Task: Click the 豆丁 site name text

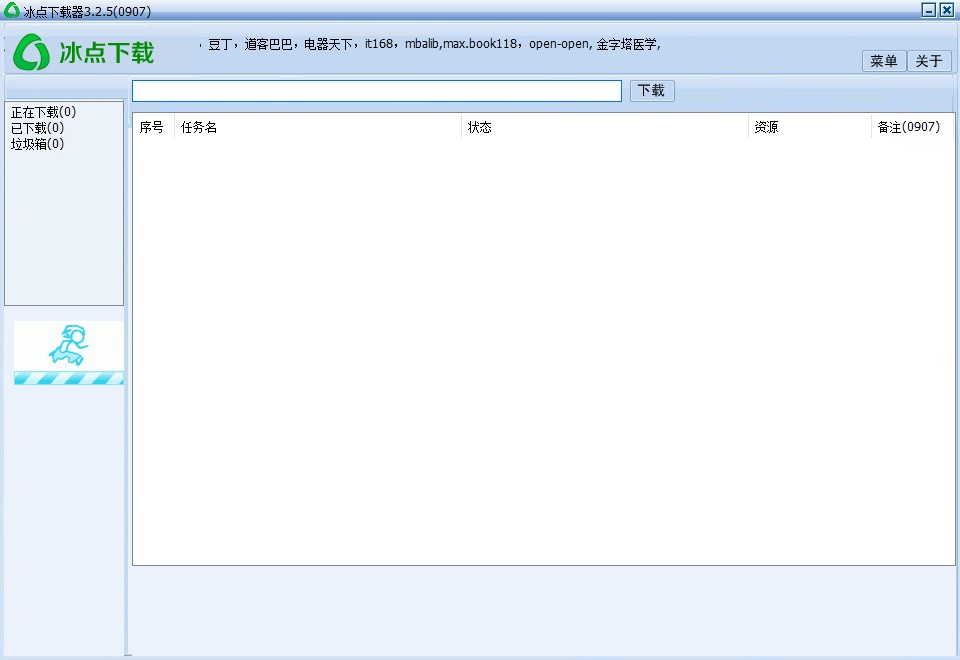Action: click(218, 44)
